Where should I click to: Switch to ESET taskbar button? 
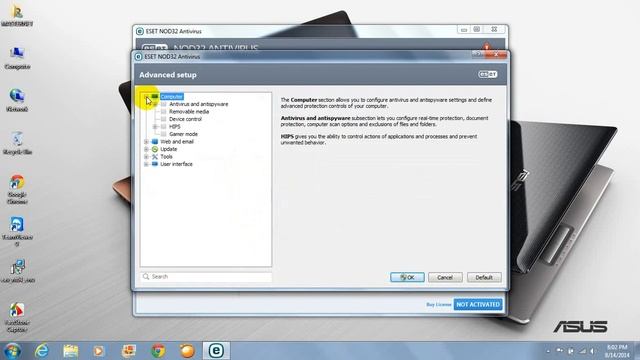coord(216,351)
